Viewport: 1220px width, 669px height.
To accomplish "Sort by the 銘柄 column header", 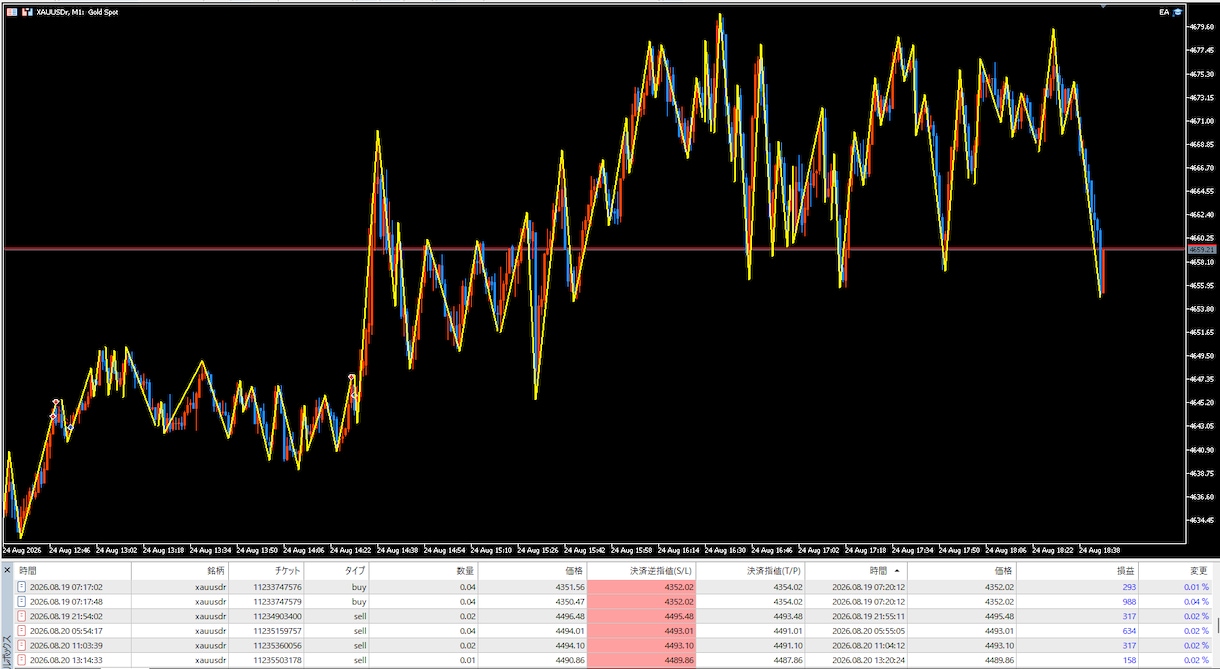I will coord(180,570).
